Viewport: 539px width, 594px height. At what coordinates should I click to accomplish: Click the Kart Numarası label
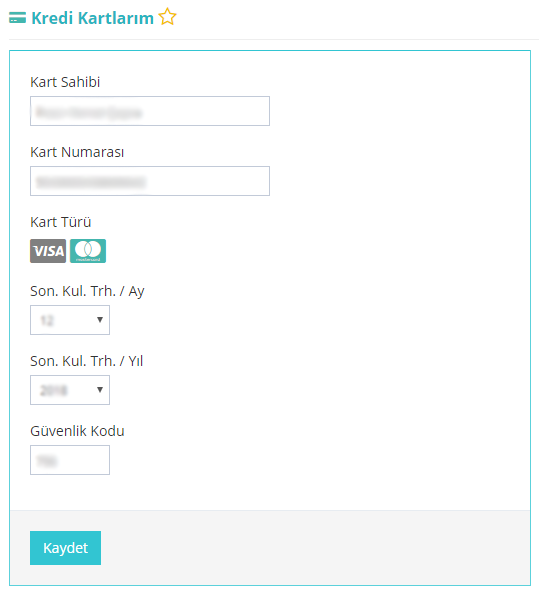click(x=77, y=152)
